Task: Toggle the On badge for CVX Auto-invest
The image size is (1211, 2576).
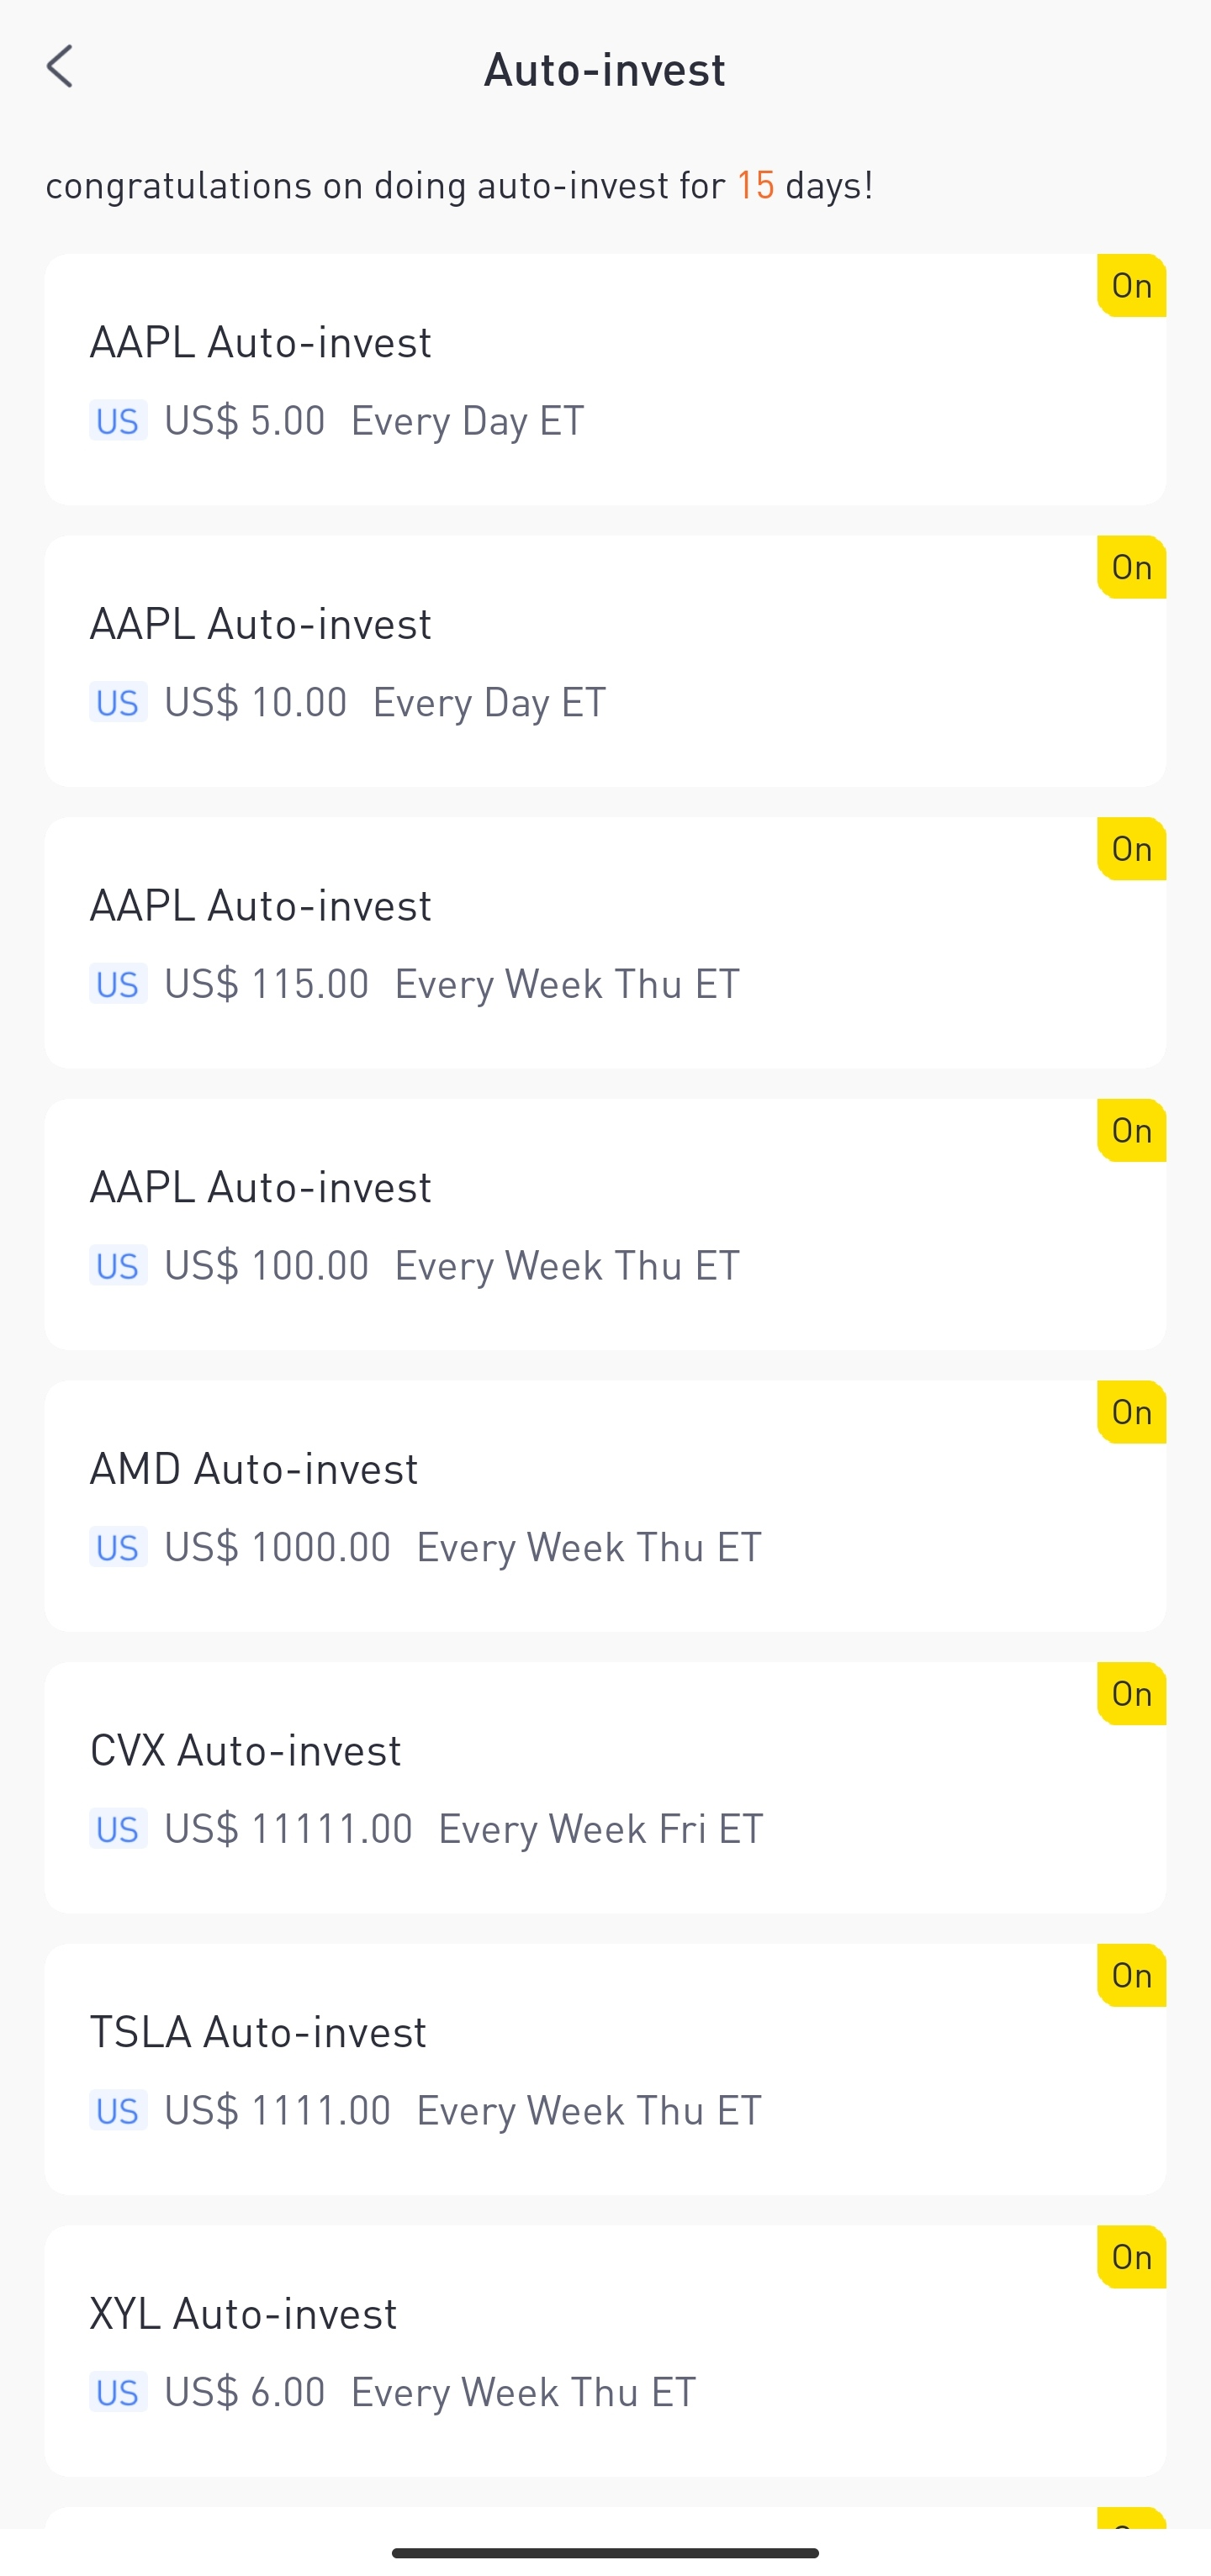Action: pos(1131,1694)
